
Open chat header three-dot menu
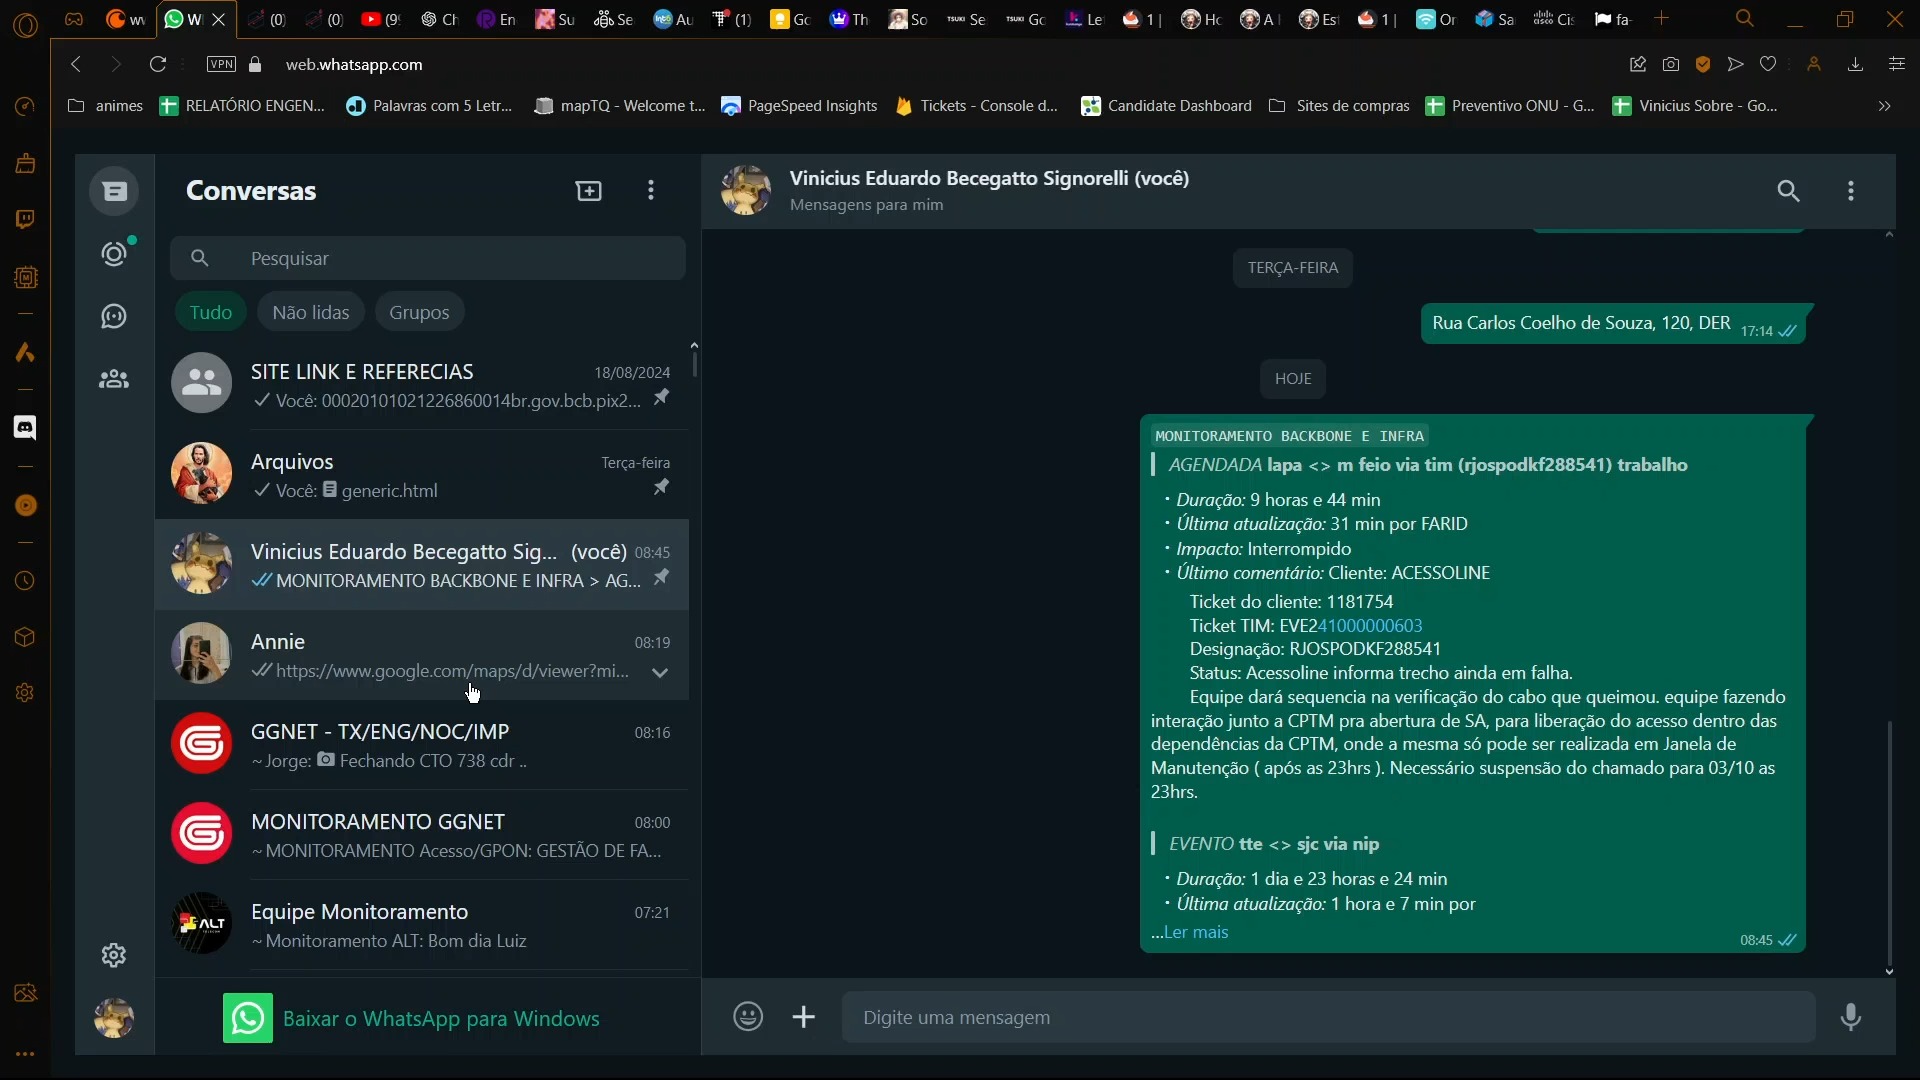(1851, 191)
